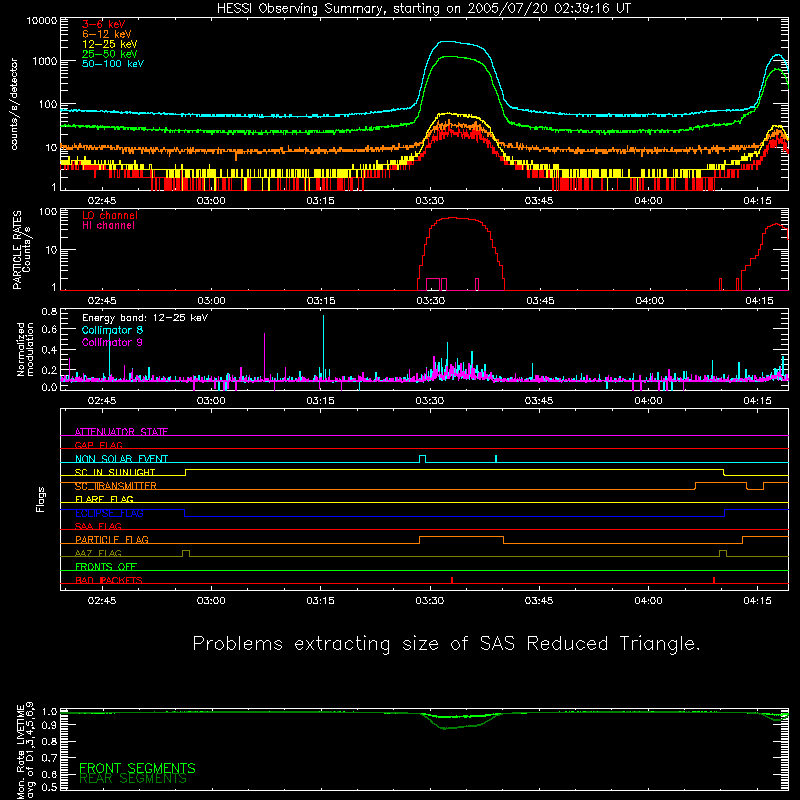800x800 pixels.
Task: Select the red 3-6 keV legend label
Action: 104,24
